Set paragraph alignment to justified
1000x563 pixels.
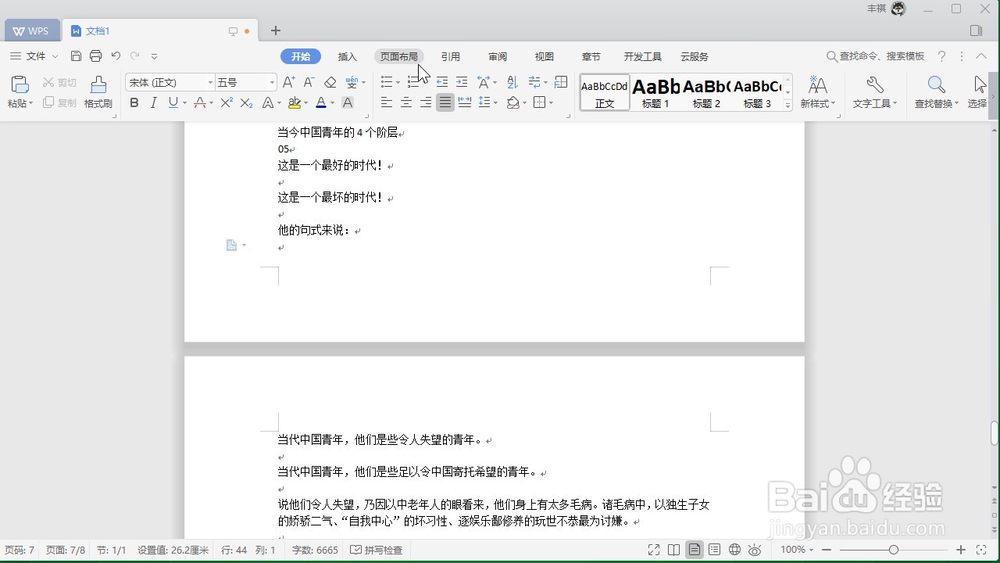(x=445, y=102)
